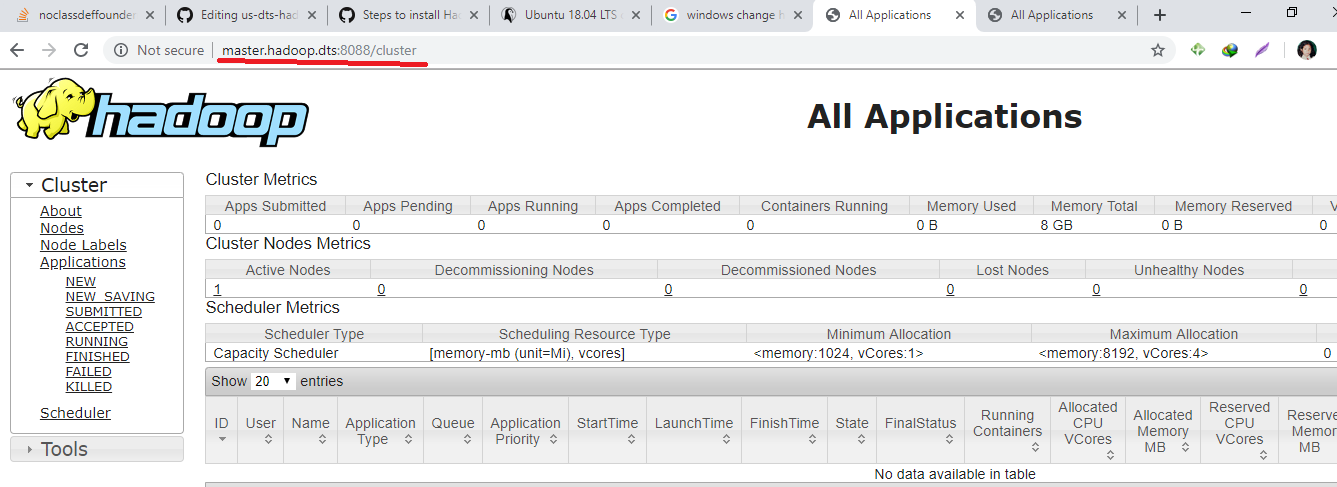Screen dimensions: 1337x487
Task: Open the Active Nodes count link
Action: point(217,289)
